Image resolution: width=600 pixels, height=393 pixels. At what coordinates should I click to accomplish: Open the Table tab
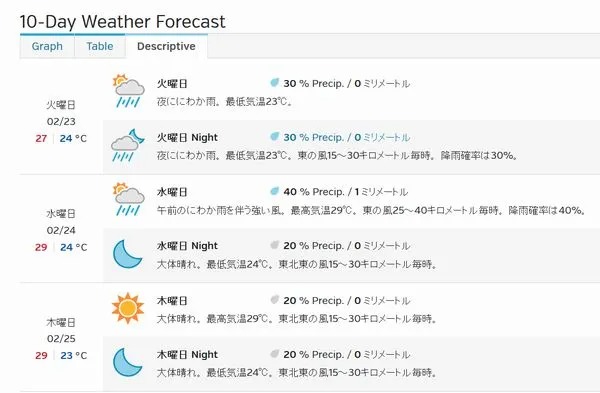tap(100, 46)
